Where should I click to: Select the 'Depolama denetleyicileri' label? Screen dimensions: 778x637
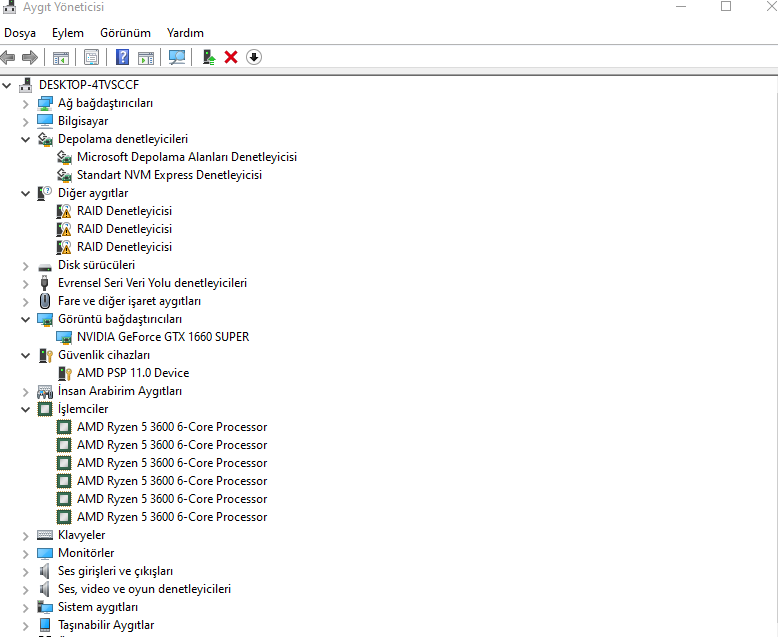[x=123, y=139]
